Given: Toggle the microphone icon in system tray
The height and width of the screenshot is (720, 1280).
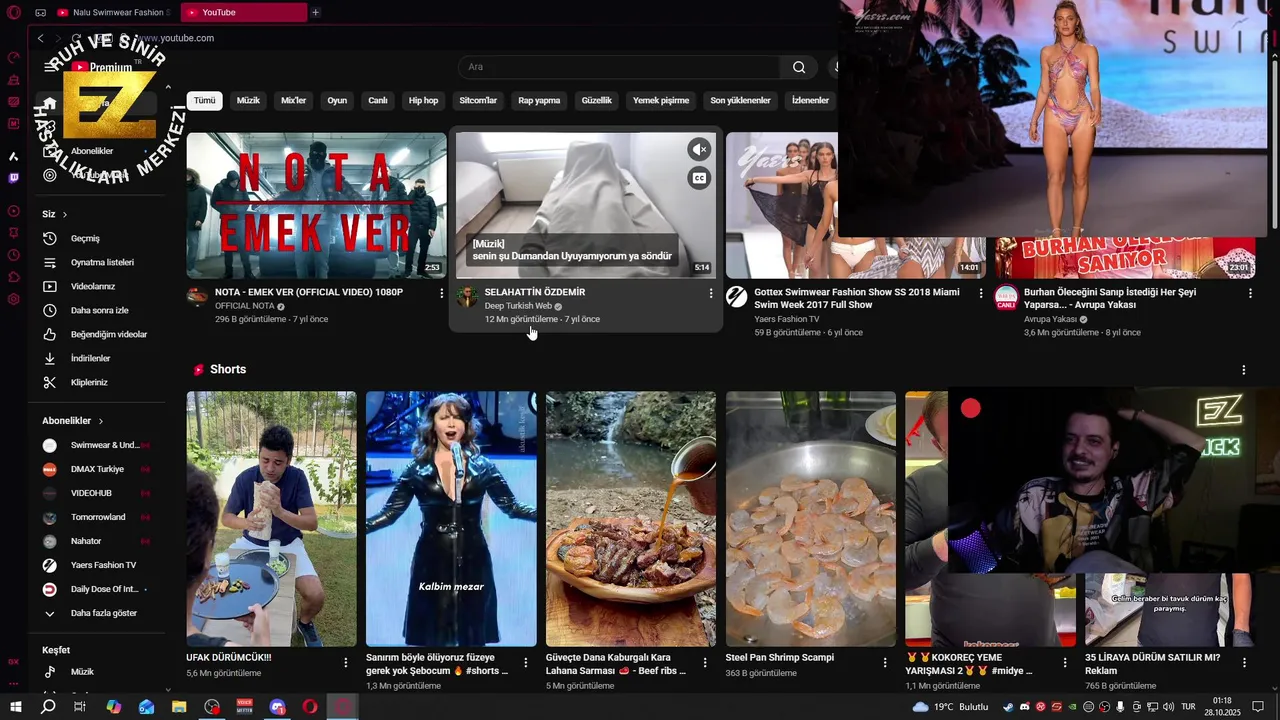Looking at the screenshot, I should pos(1120,707).
